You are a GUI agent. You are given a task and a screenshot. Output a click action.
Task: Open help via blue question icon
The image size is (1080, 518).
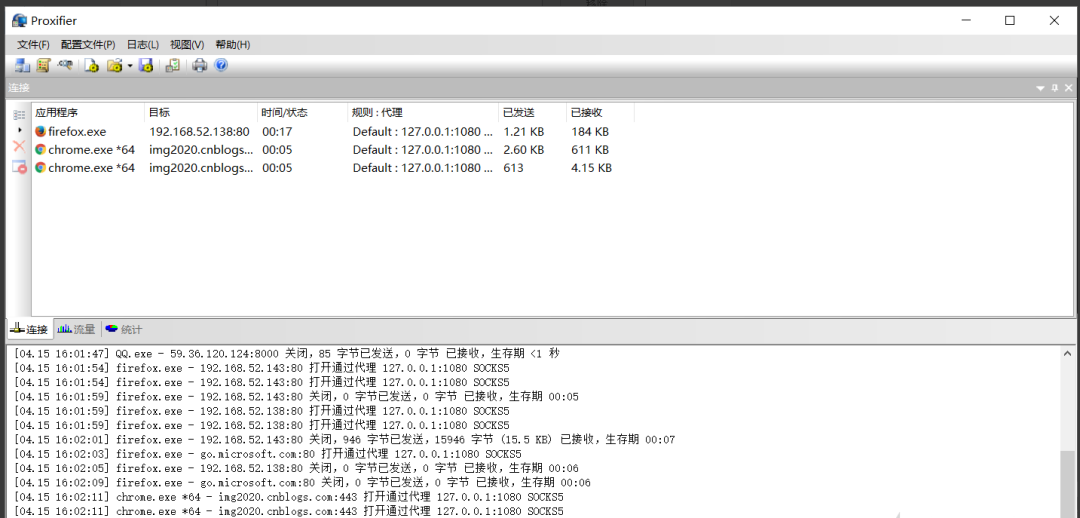221,65
